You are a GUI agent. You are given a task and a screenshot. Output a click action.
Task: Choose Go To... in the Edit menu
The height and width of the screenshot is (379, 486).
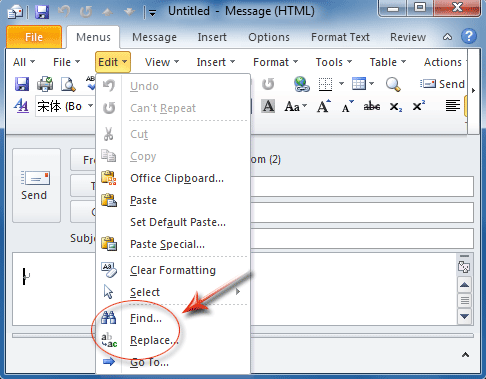(x=149, y=362)
